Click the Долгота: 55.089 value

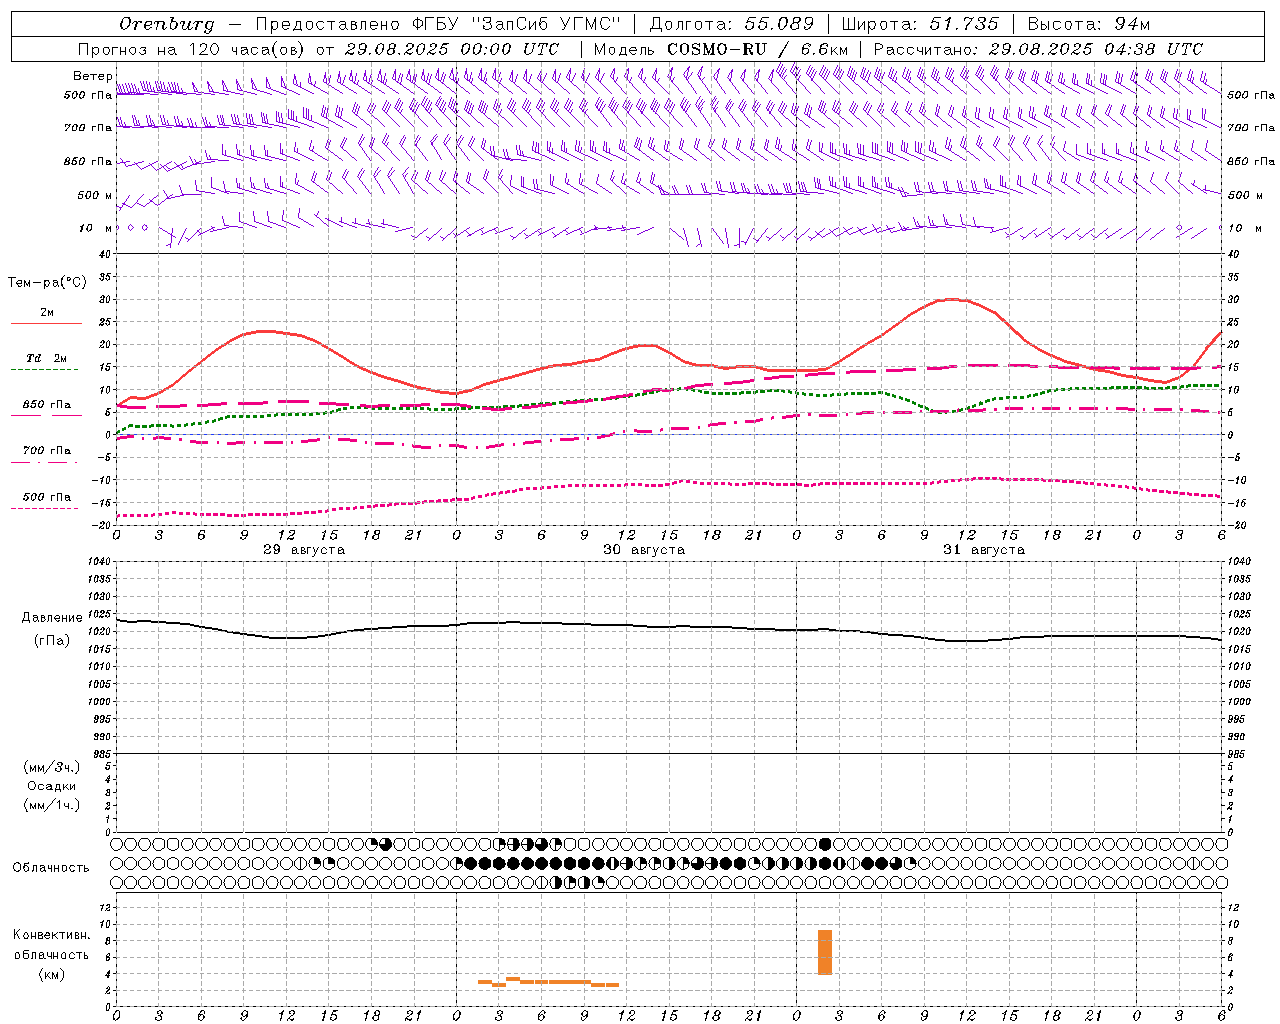click(732, 24)
